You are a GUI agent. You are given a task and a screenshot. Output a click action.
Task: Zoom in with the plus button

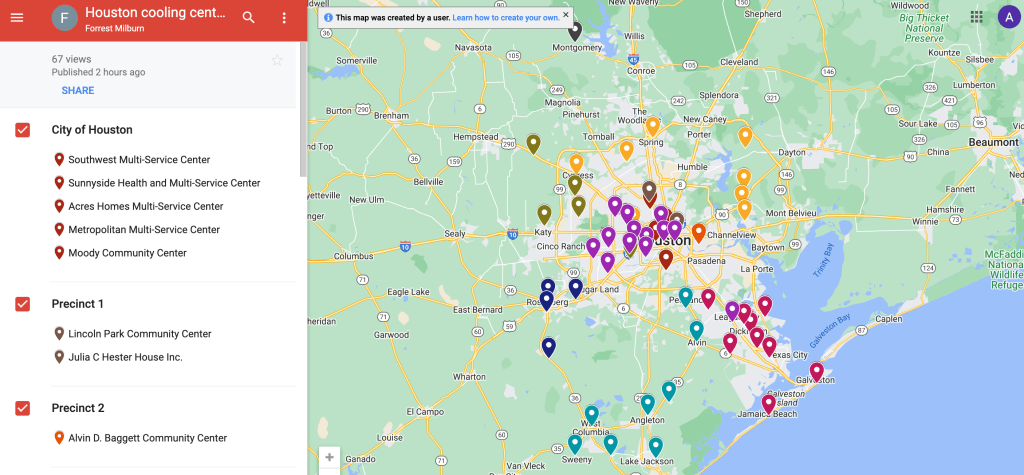[x=329, y=457]
